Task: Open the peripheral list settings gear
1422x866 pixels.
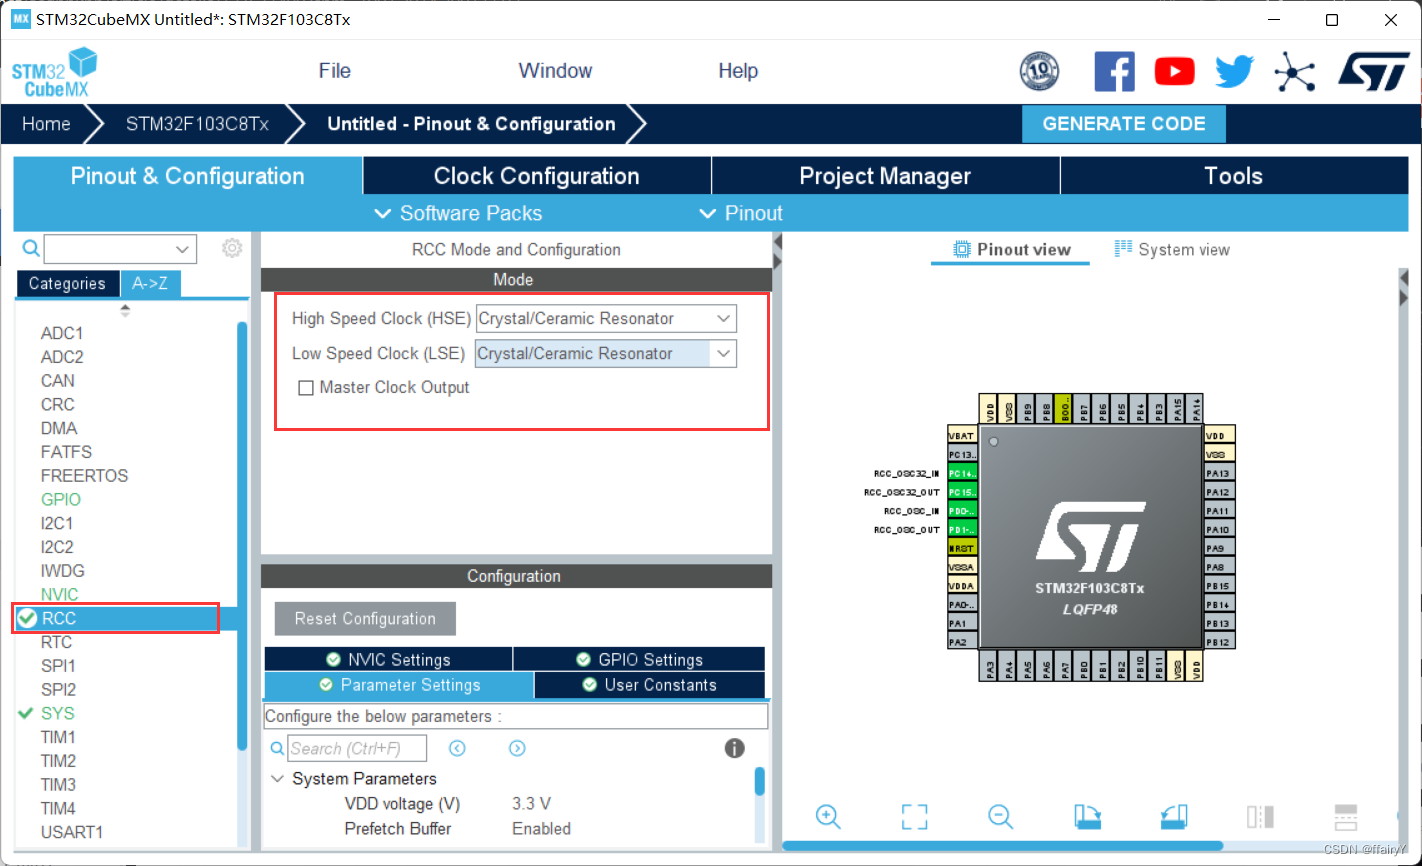Action: [x=232, y=248]
